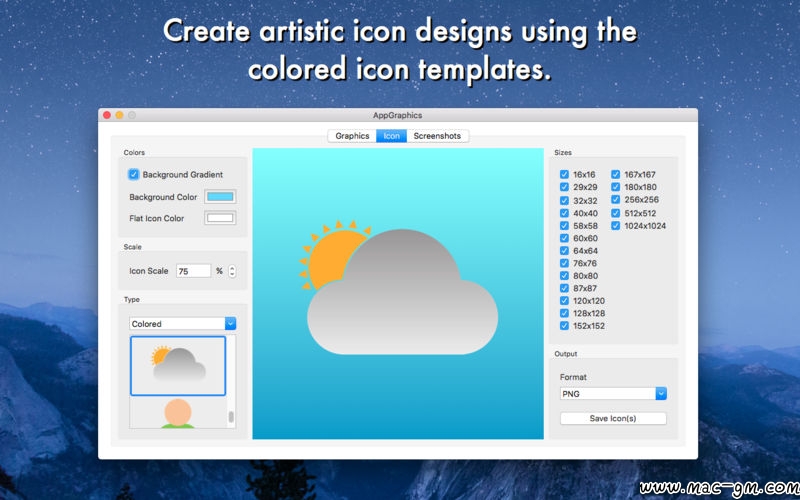Disable the 60x60 size checkbox
This screenshot has width=800, height=500.
point(564,238)
